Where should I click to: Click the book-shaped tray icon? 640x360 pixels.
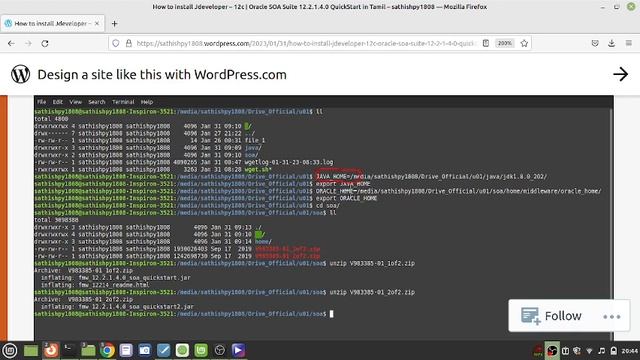tap(565, 351)
